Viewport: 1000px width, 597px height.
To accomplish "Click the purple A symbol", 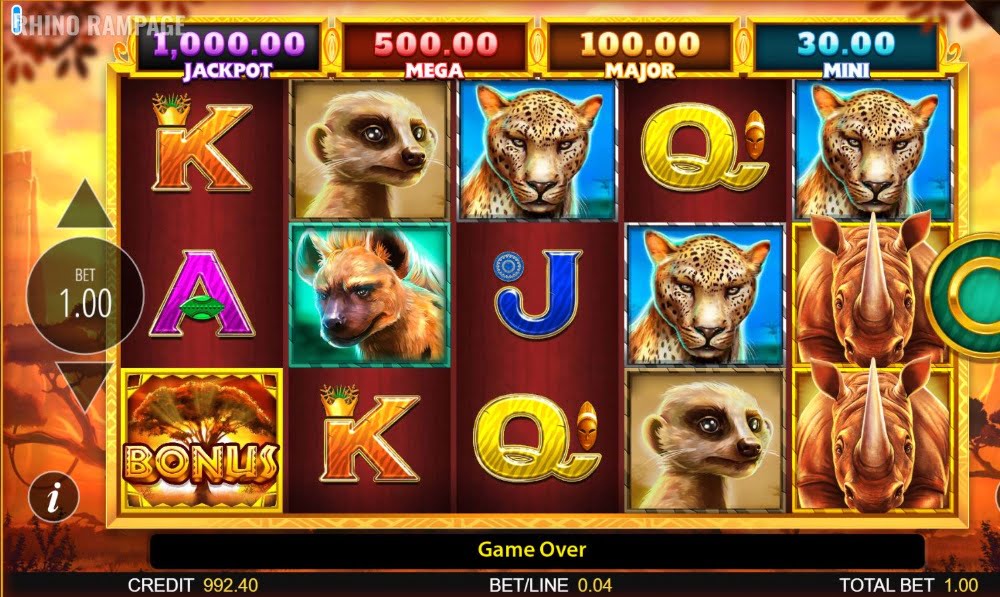I will (202, 294).
